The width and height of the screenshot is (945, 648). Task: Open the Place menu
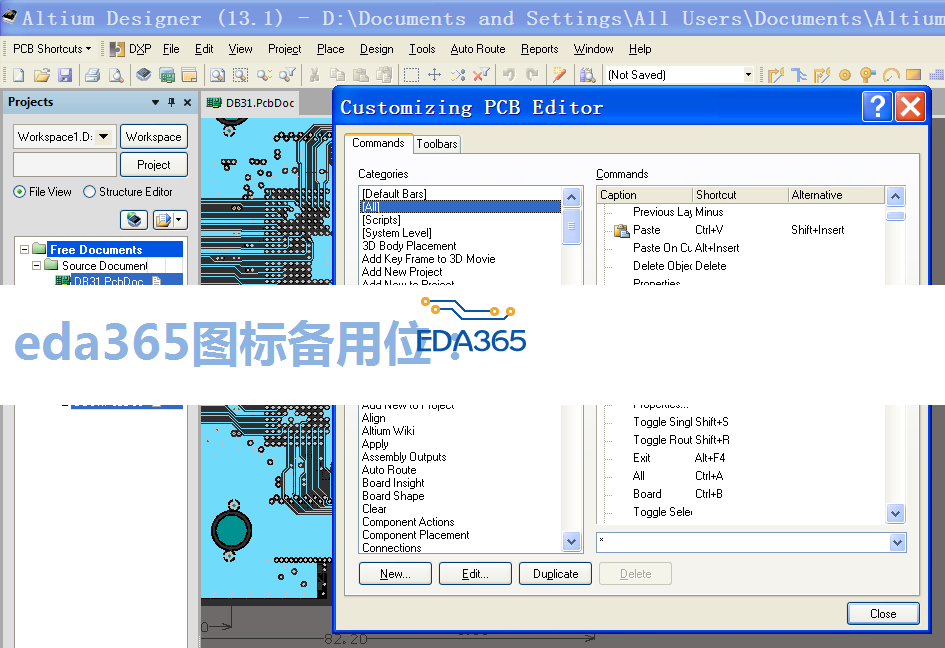(x=330, y=49)
